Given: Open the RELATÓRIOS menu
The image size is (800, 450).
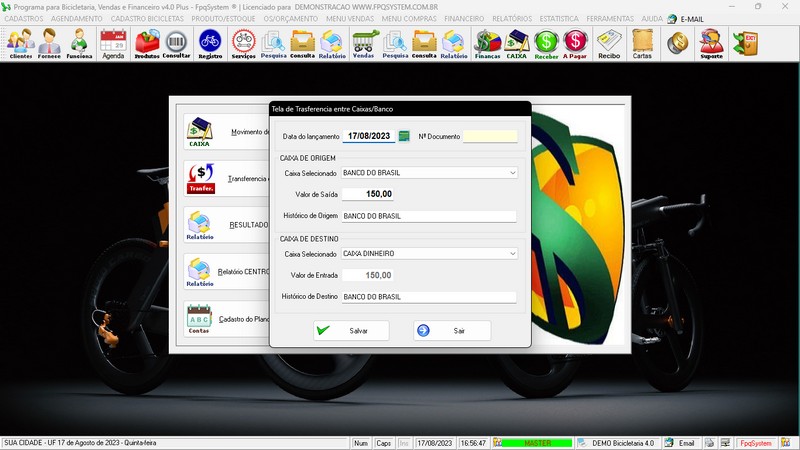Looking at the screenshot, I should 512,18.
